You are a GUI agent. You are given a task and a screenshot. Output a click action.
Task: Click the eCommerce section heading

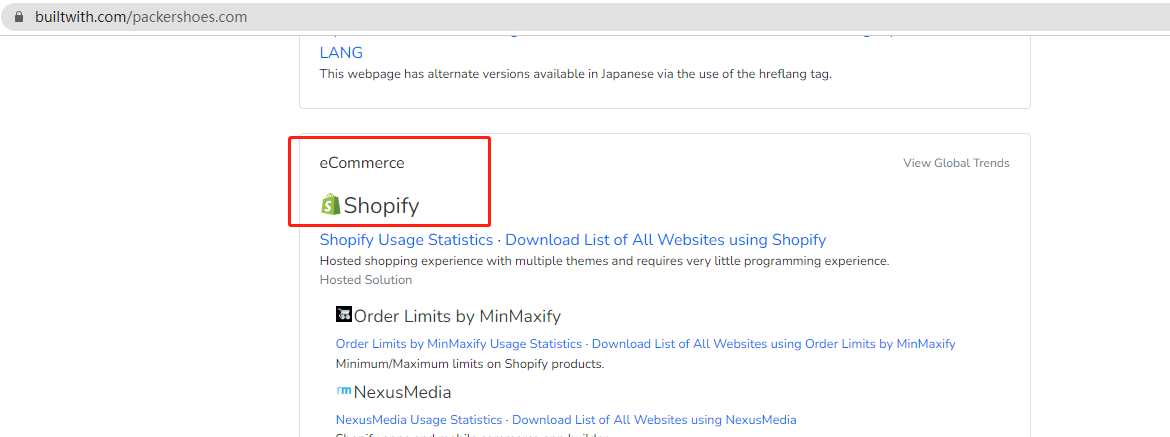tap(362, 163)
